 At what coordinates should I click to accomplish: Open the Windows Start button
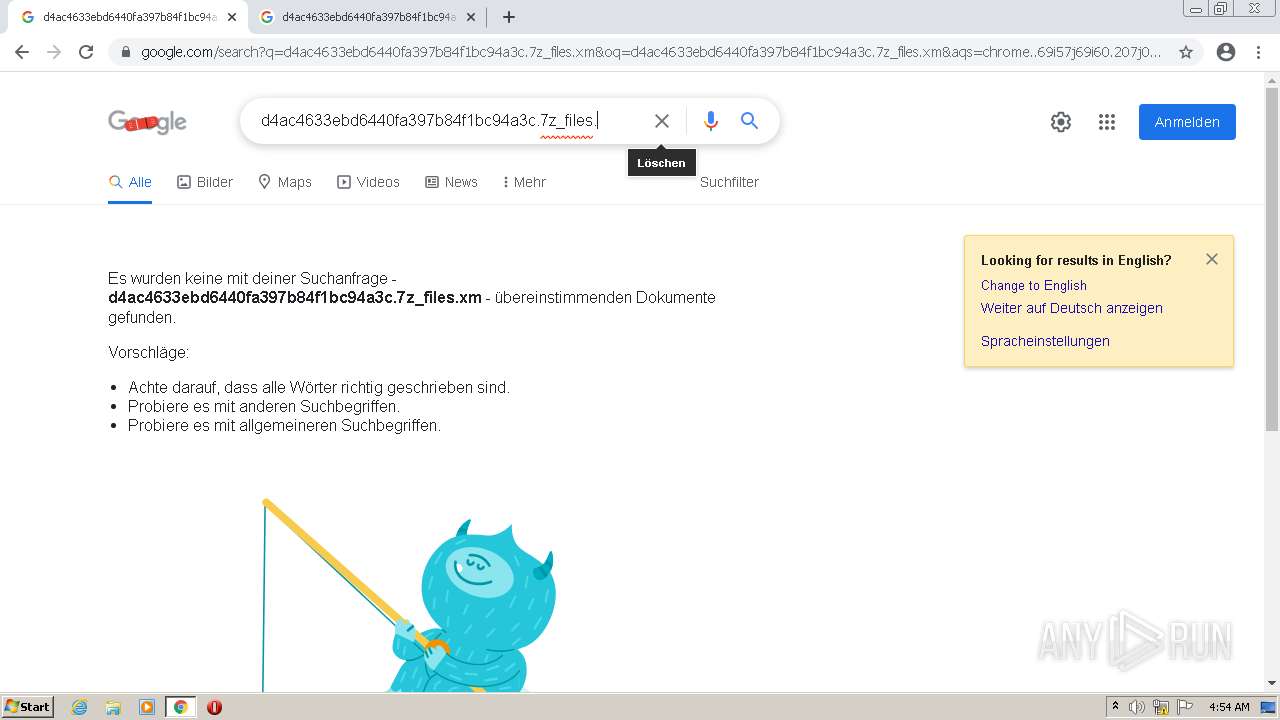27,707
